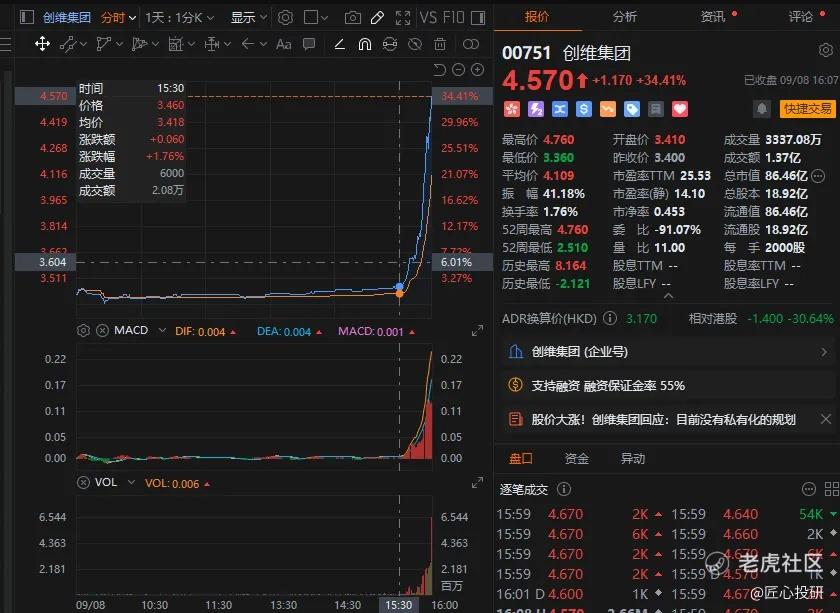Screen dimensions: 840x613
Task: Switch to the 报价 tab
Action: click(537, 17)
